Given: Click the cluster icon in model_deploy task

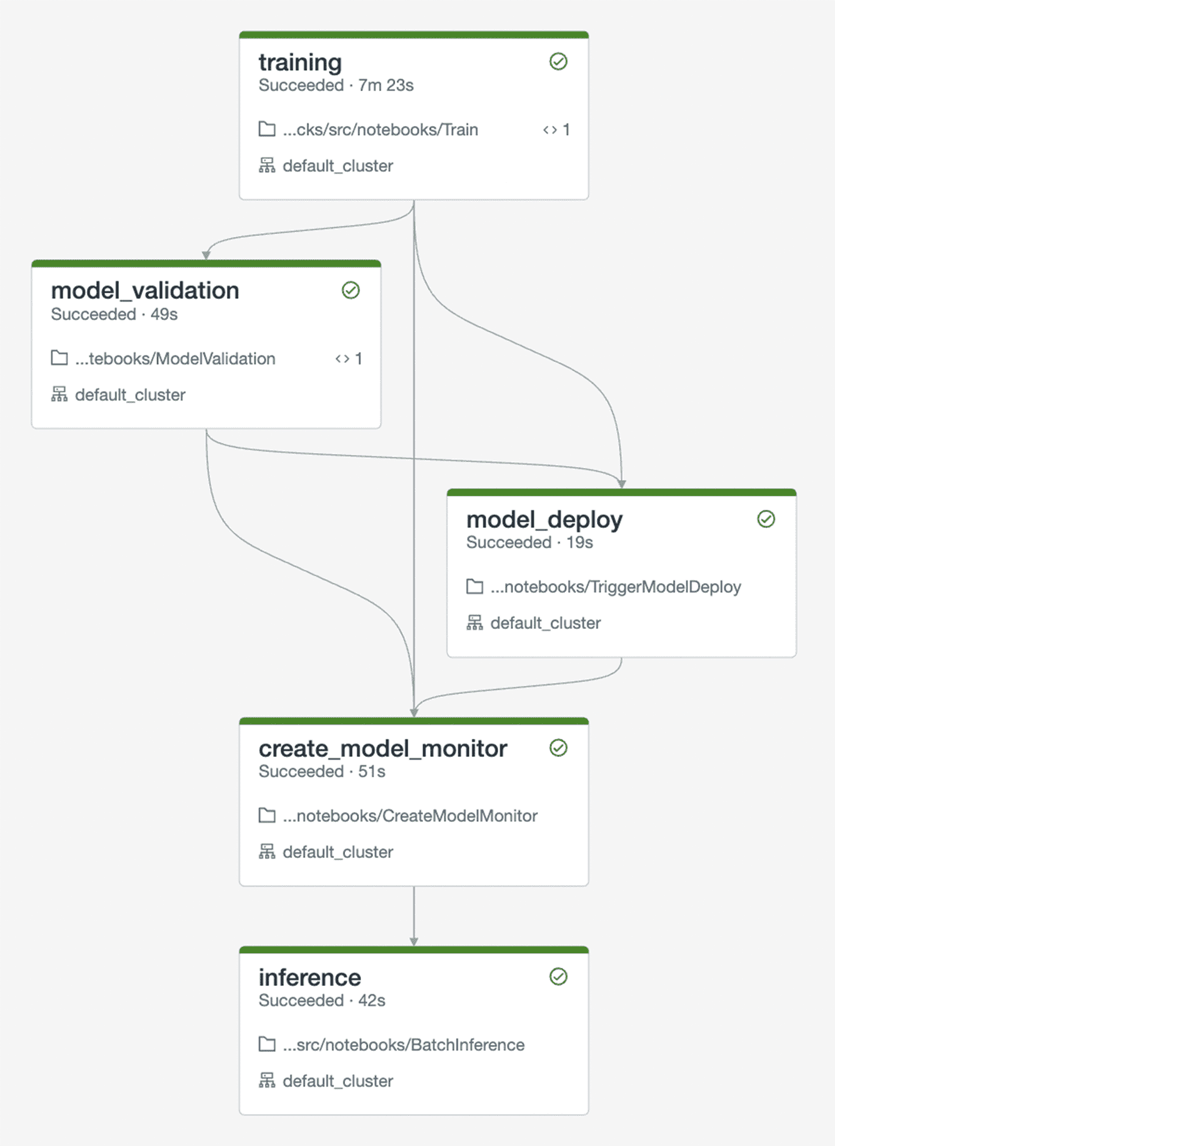Looking at the screenshot, I should coord(475,623).
